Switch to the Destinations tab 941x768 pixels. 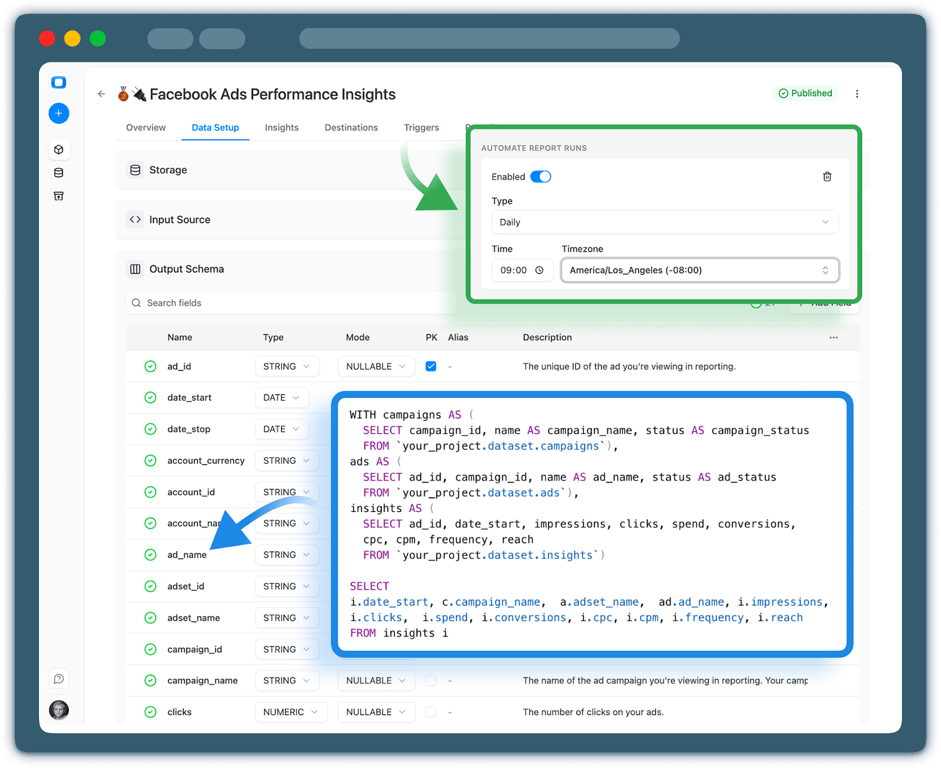coord(351,127)
